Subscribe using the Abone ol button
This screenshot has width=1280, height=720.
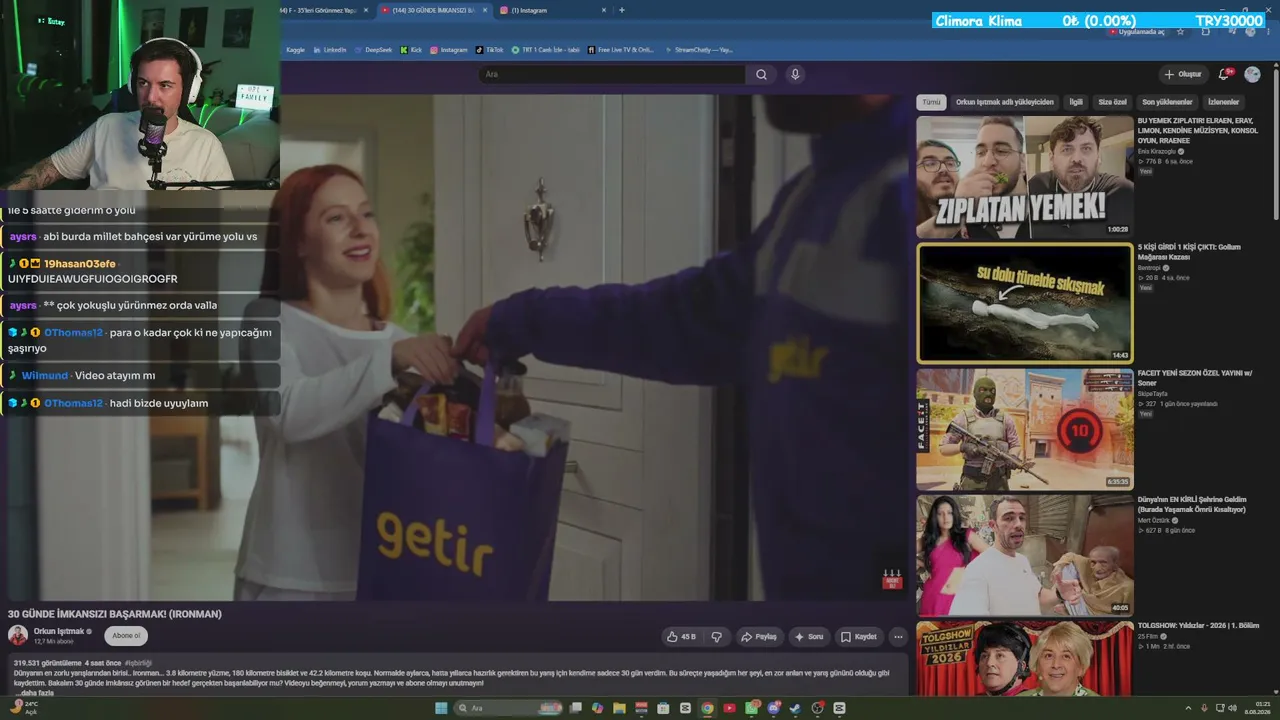126,635
